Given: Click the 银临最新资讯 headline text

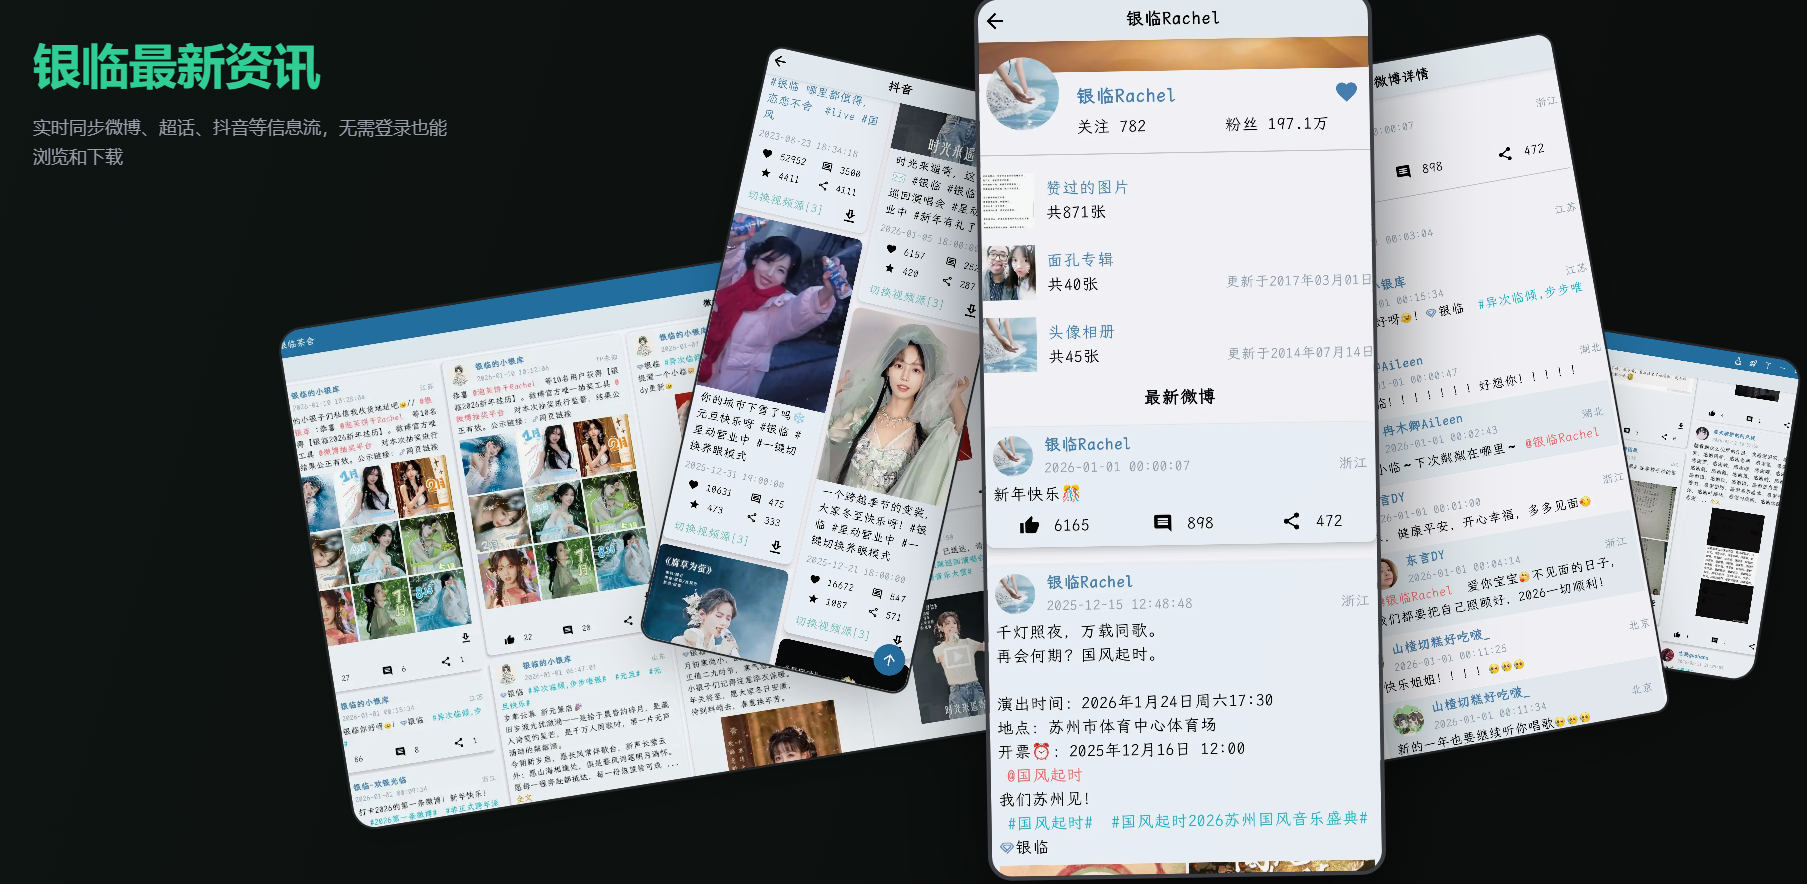Looking at the screenshot, I should click(x=176, y=67).
